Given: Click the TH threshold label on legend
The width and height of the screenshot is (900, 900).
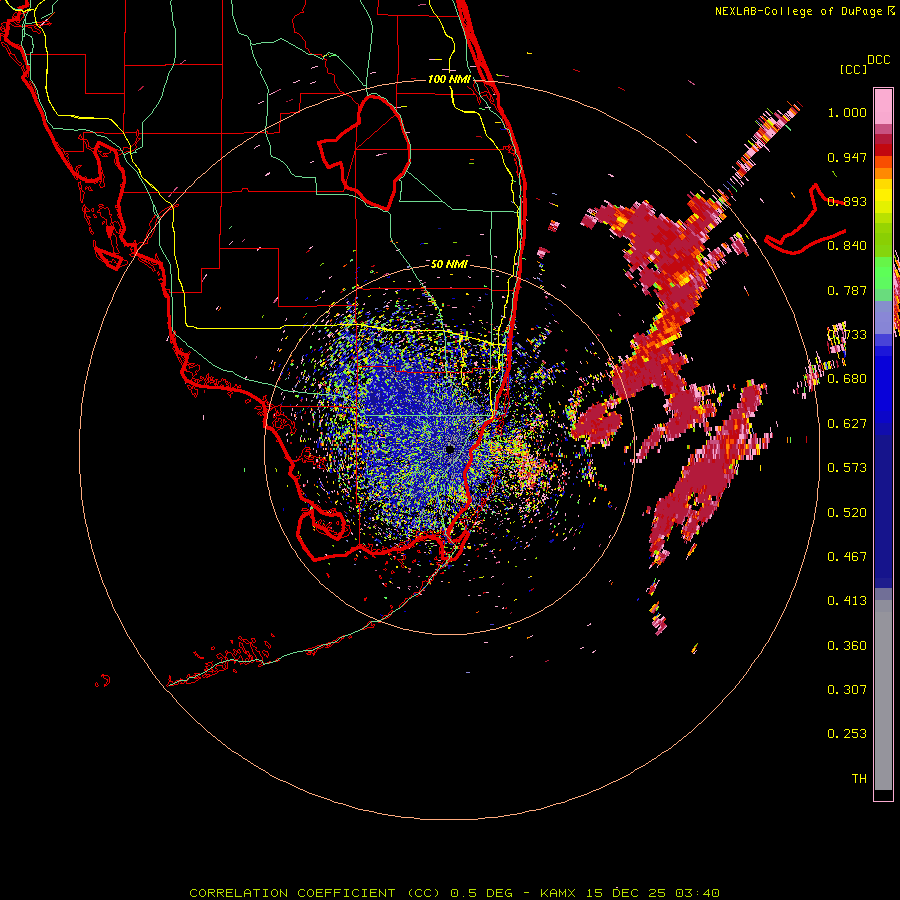Looking at the screenshot, I should tap(859, 779).
